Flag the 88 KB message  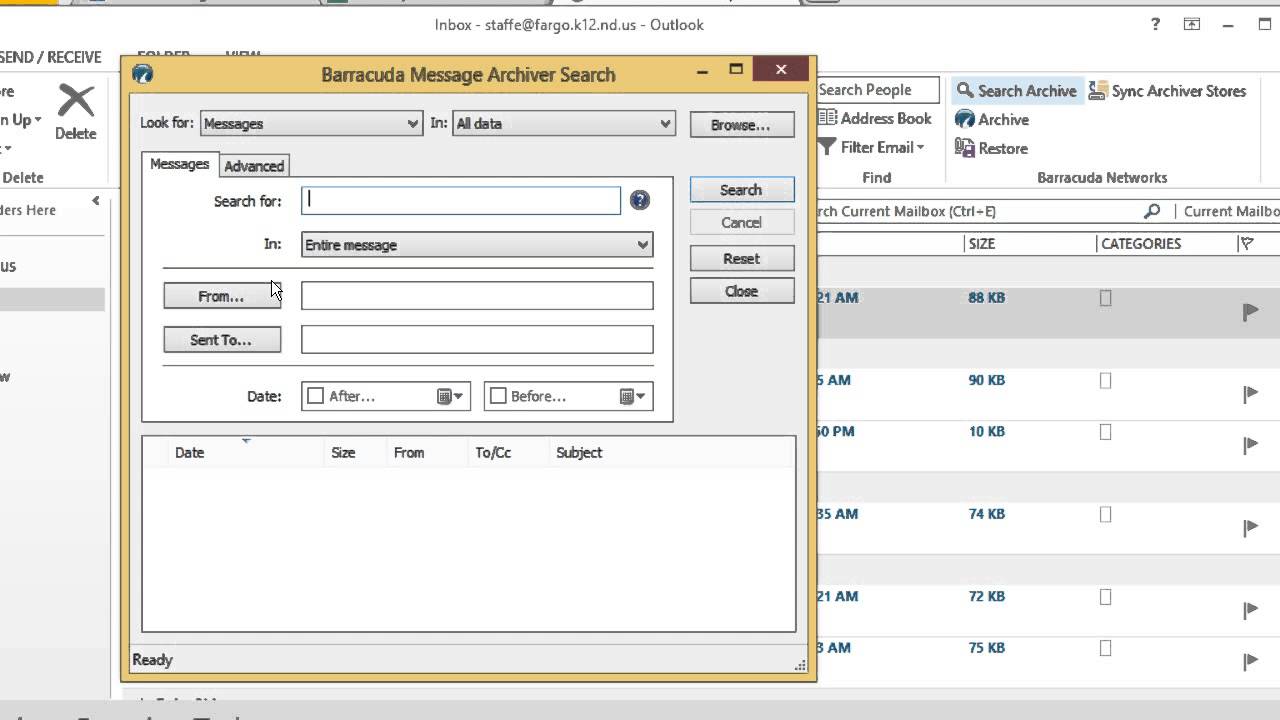click(x=1250, y=312)
